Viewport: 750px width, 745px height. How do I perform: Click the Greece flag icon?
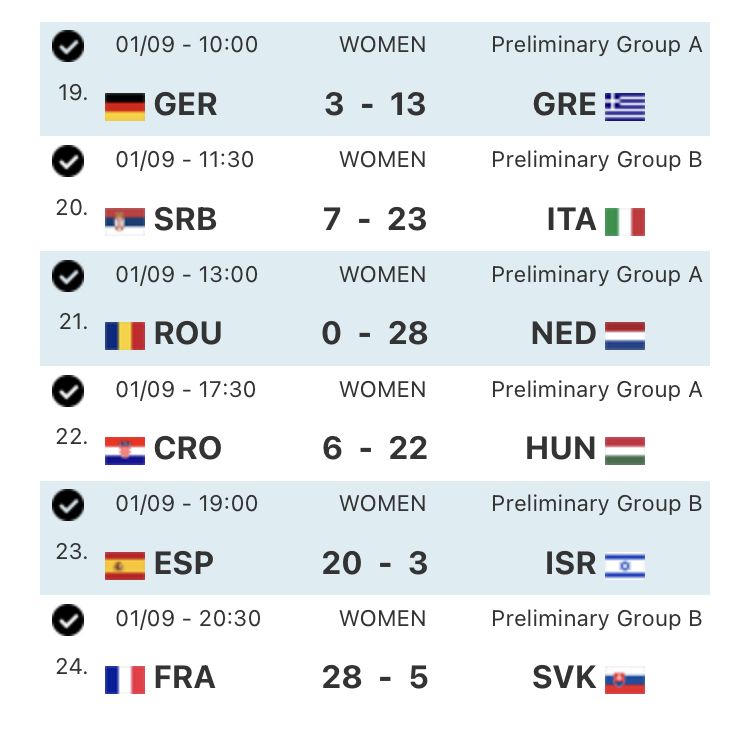(x=625, y=105)
